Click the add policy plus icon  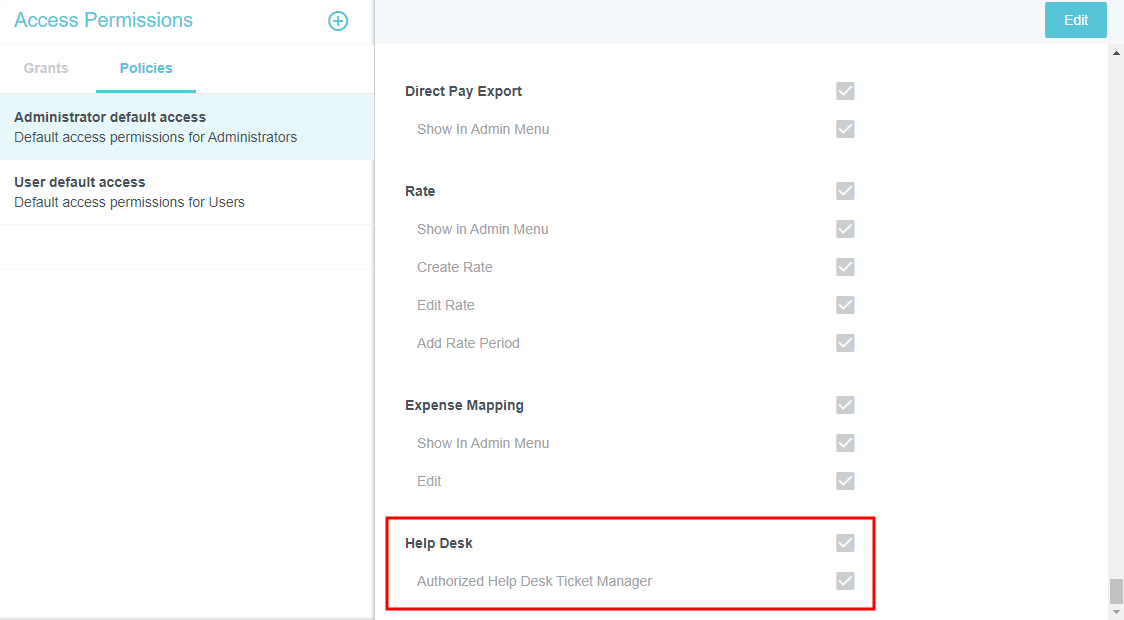tap(338, 21)
